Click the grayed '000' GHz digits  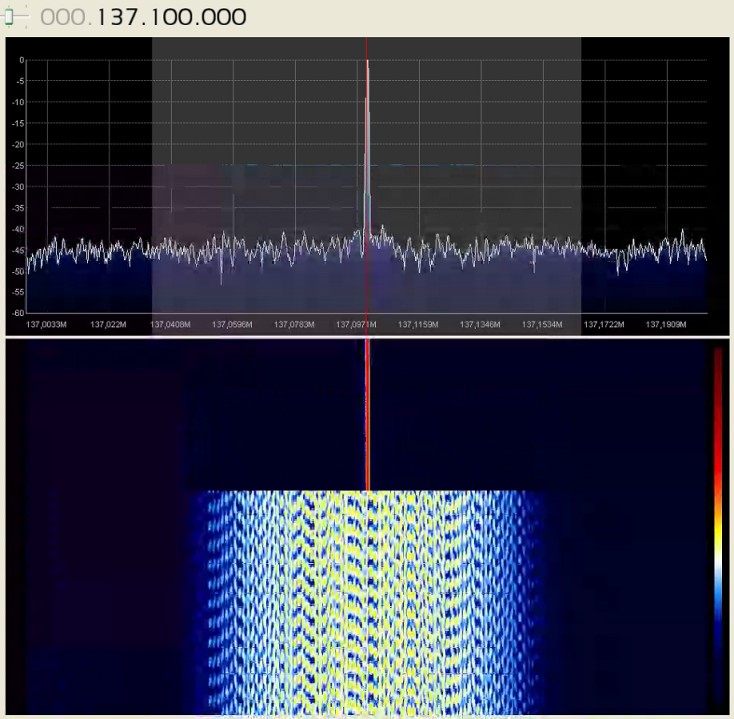click(64, 18)
